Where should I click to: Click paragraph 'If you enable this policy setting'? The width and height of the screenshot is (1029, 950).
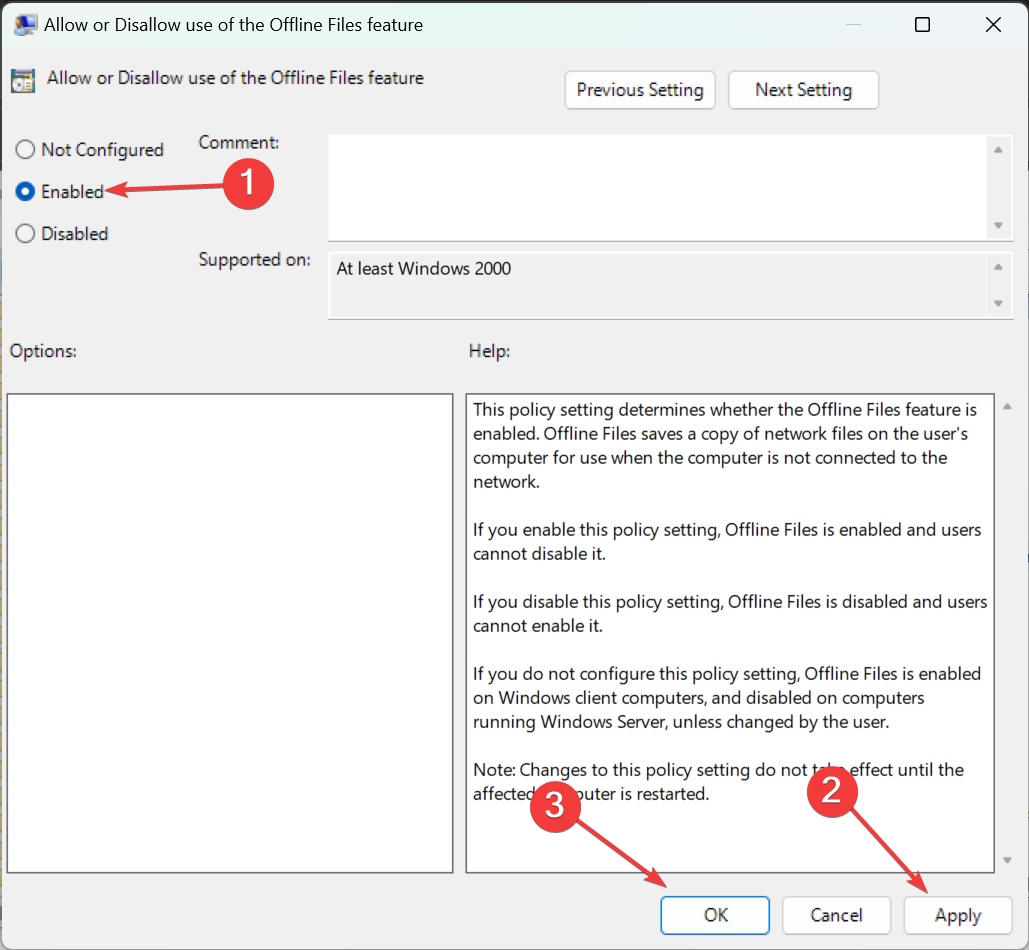point(727,541)
